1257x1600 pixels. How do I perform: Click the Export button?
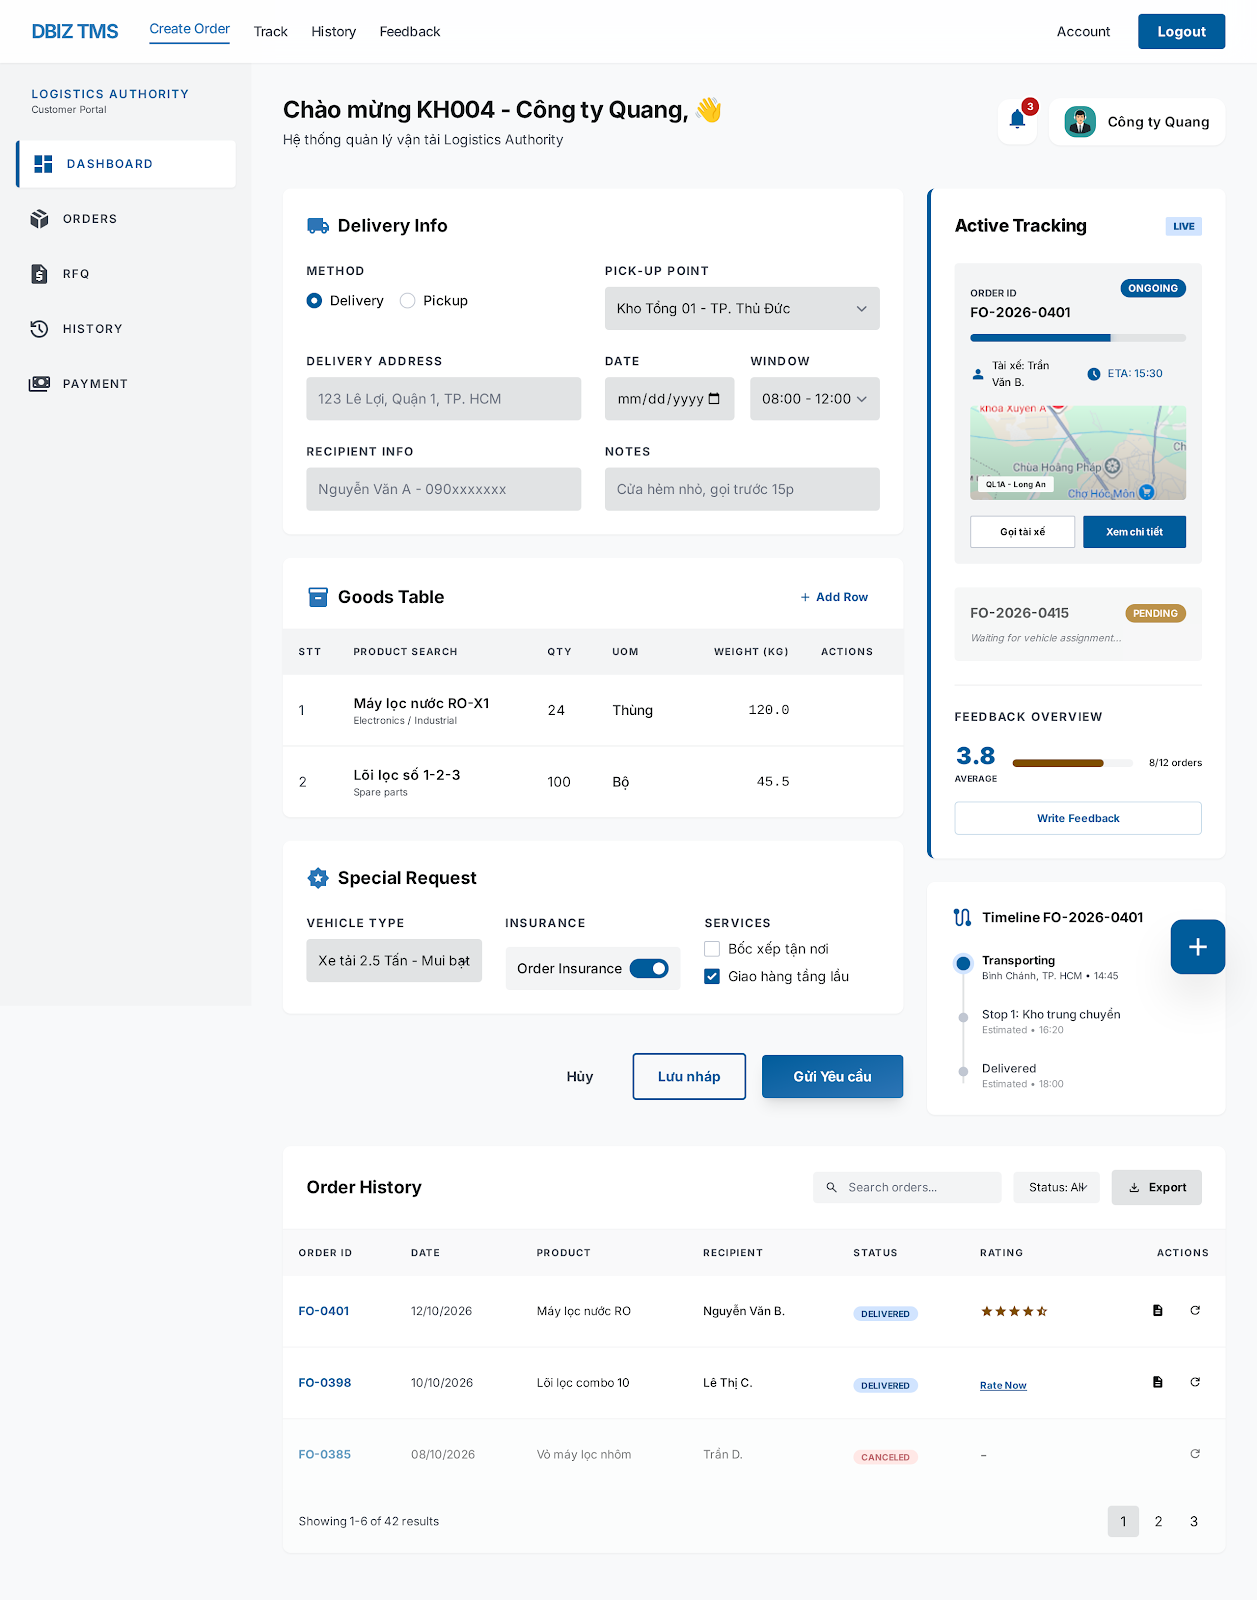coord(1157,1188)
